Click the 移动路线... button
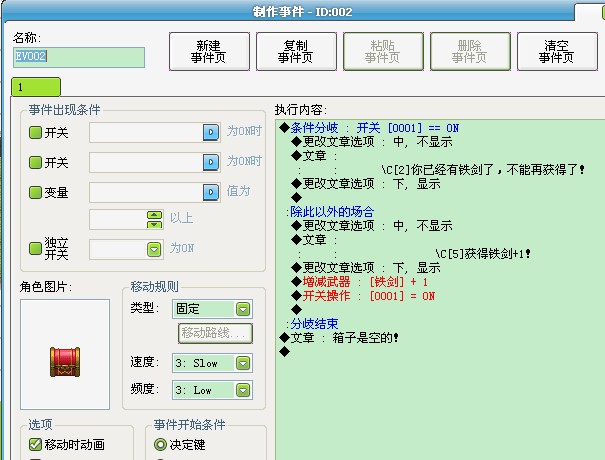Screen dimensions: 605x460 coord(215,333)
